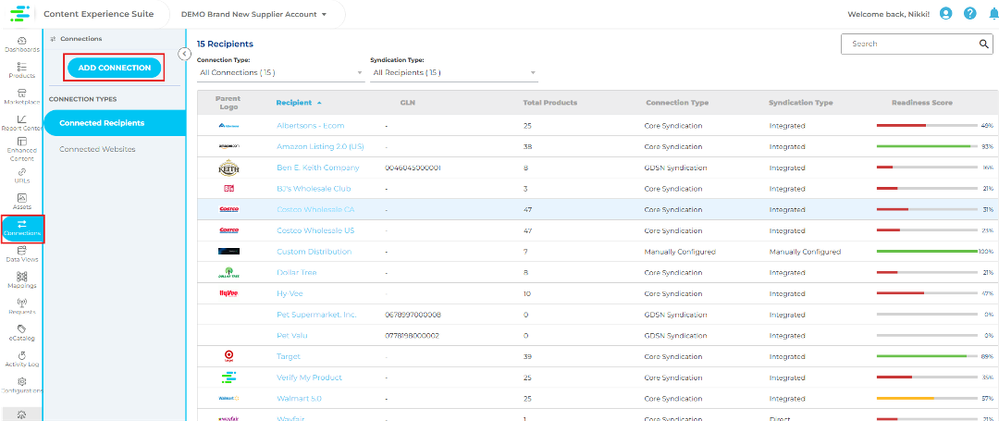Select Connections in the sidebar
Image resolution: width=999 pixels, height=422 pixels.
(22, 229)
